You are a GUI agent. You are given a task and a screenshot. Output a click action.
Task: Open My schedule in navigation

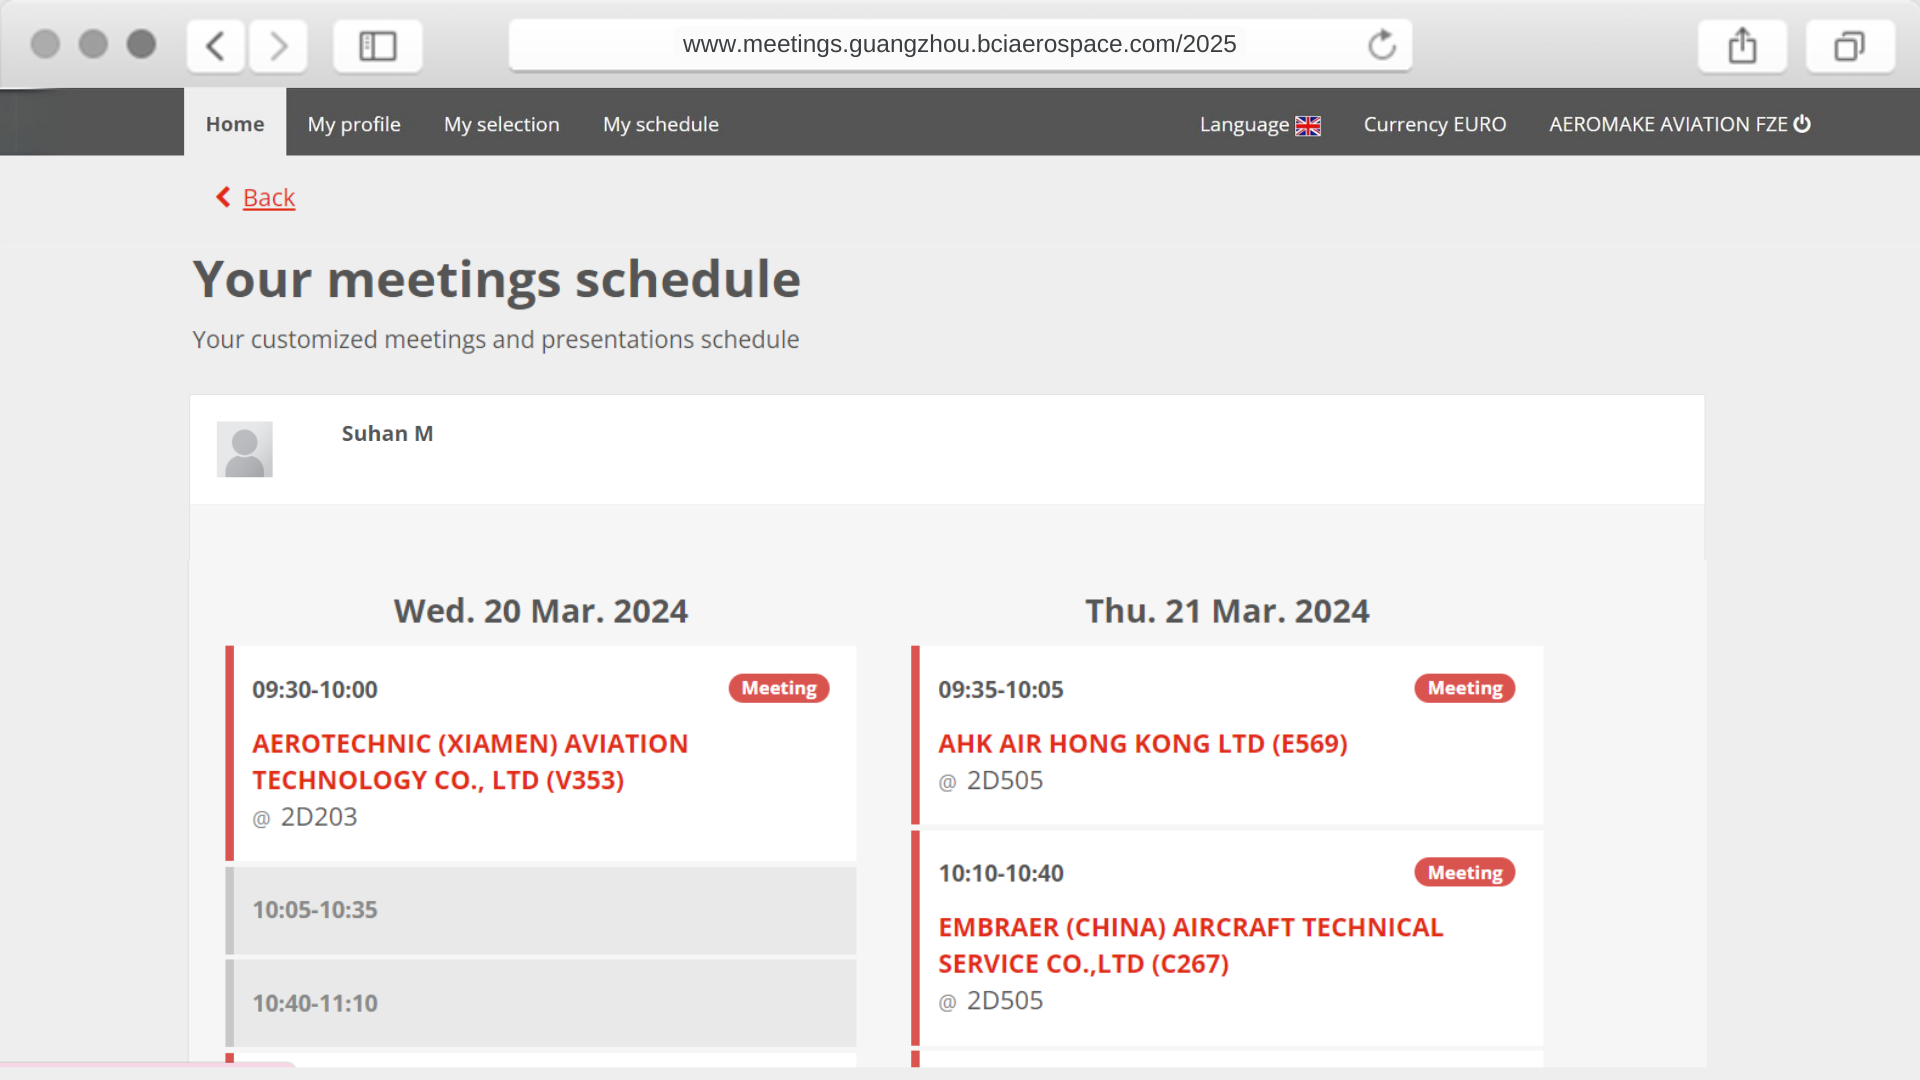[x=660, y=124]
